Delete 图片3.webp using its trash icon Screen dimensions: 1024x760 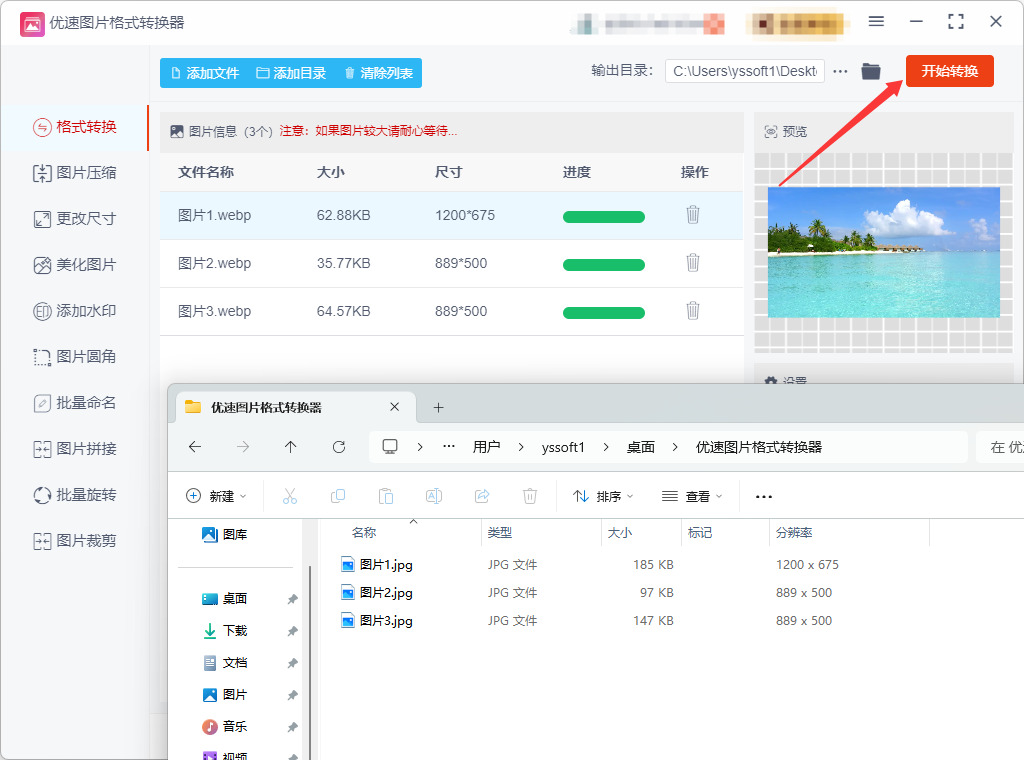tap(693, 311)
